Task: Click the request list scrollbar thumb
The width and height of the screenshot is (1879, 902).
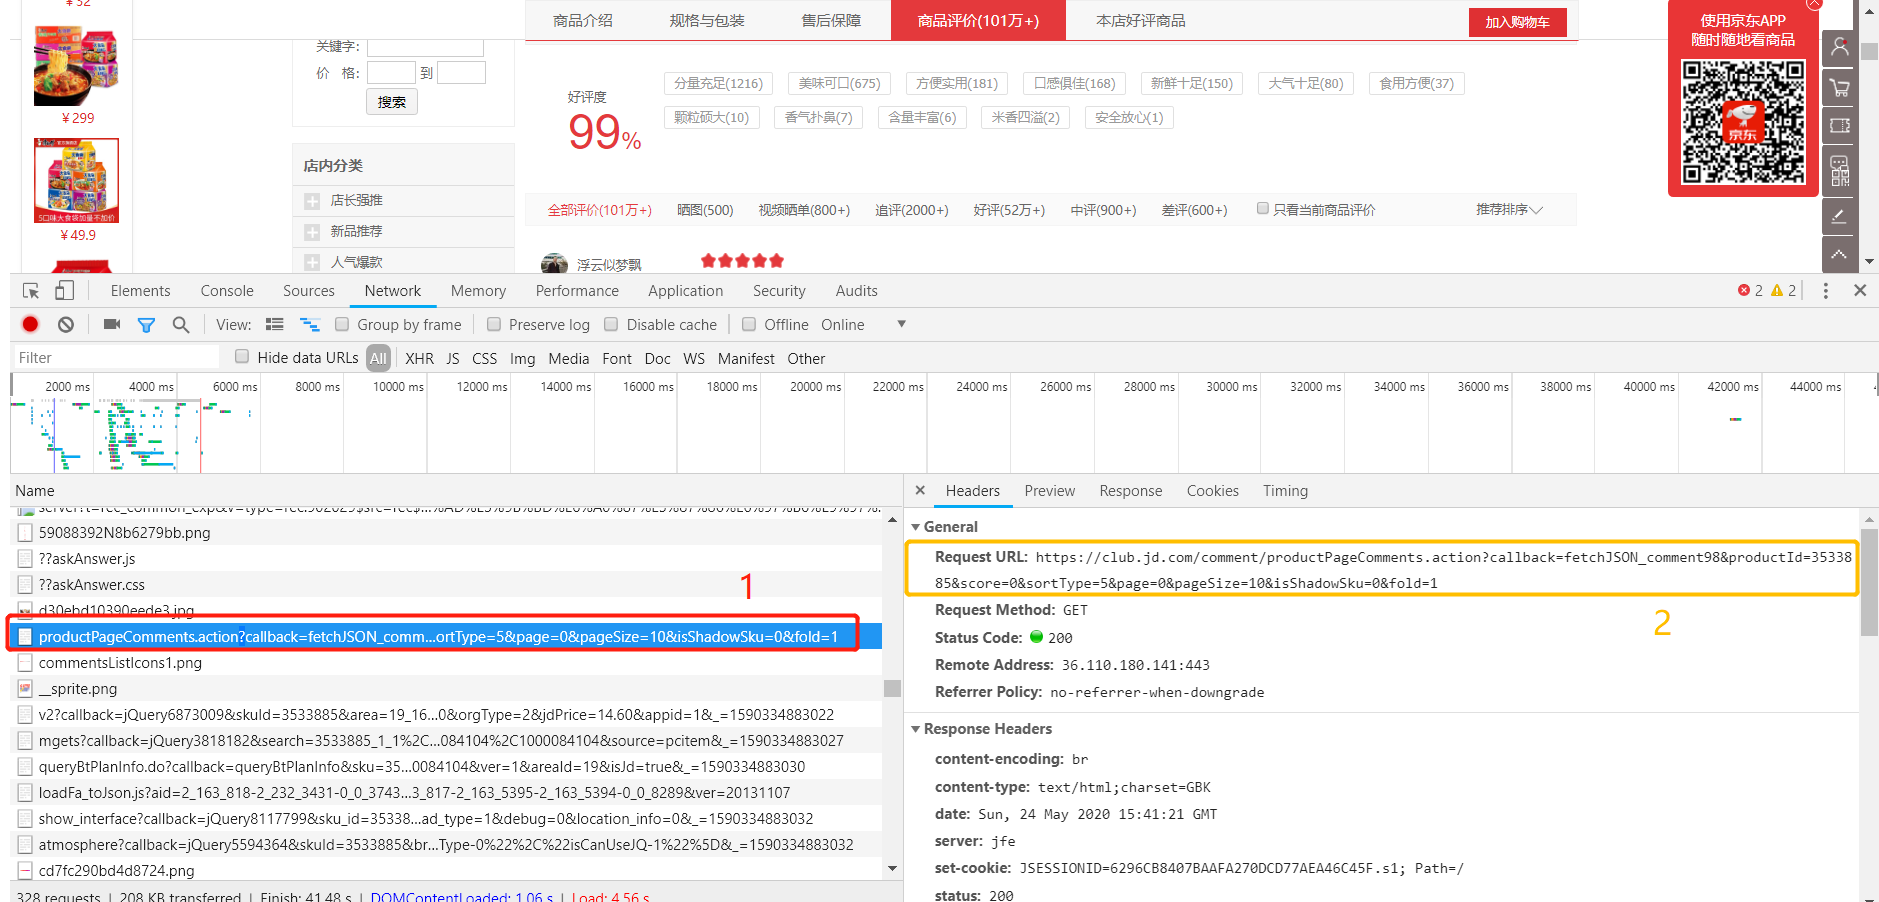Action: 892,688
